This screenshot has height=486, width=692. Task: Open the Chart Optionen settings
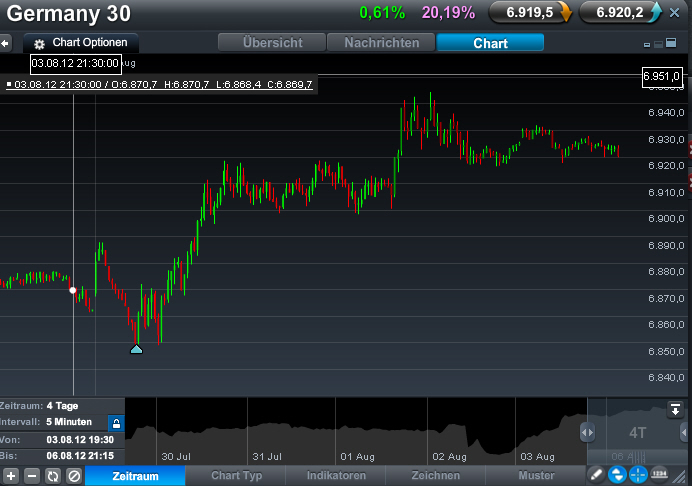click(x=81, y=43)
